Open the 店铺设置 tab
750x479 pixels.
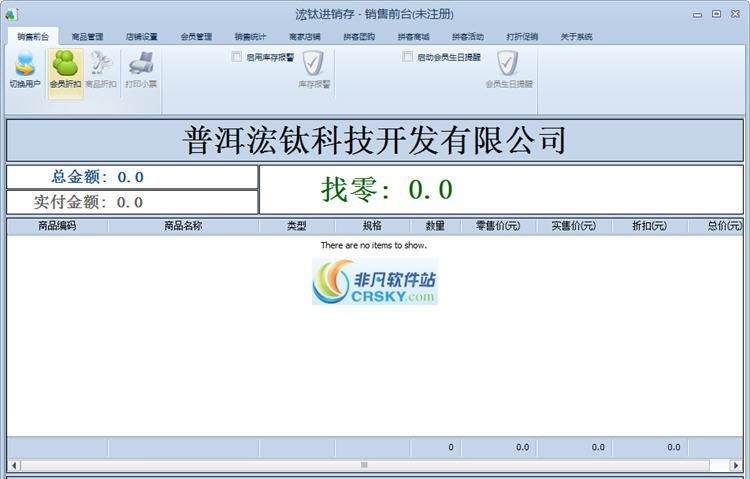[142, 36]
